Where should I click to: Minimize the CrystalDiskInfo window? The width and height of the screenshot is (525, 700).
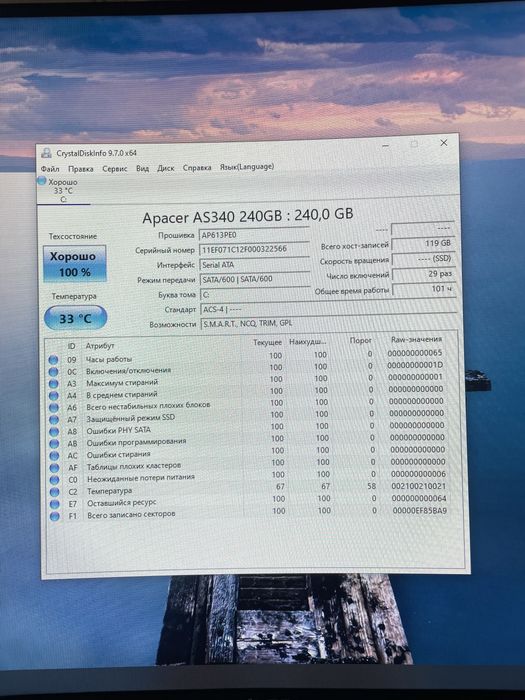(x=386, y=146)
